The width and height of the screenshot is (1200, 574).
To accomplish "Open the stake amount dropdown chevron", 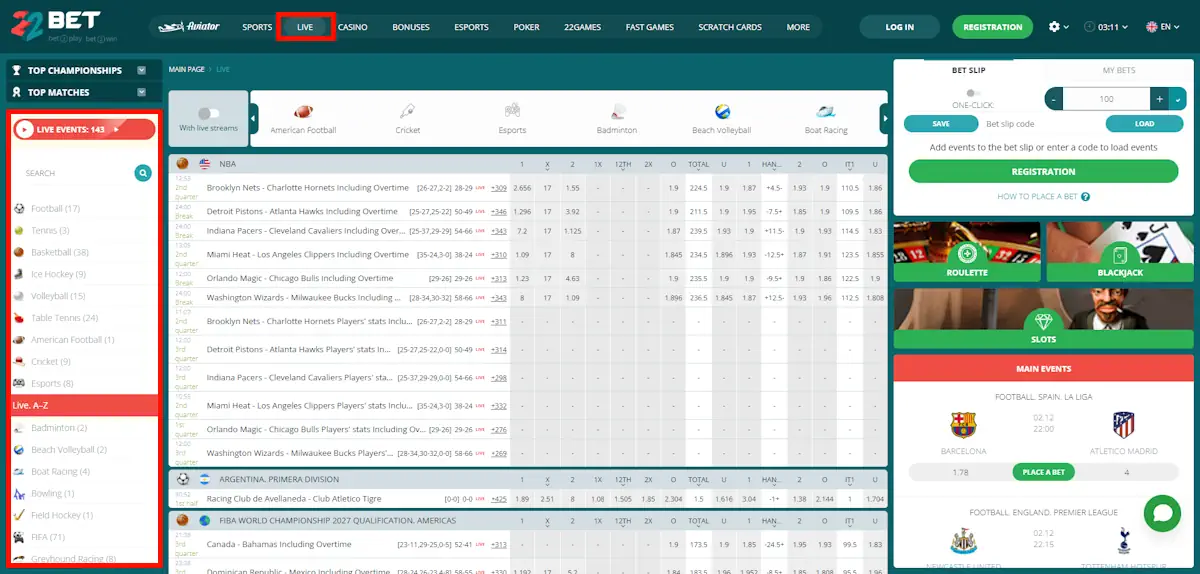I will click(x=1178, y=99).
